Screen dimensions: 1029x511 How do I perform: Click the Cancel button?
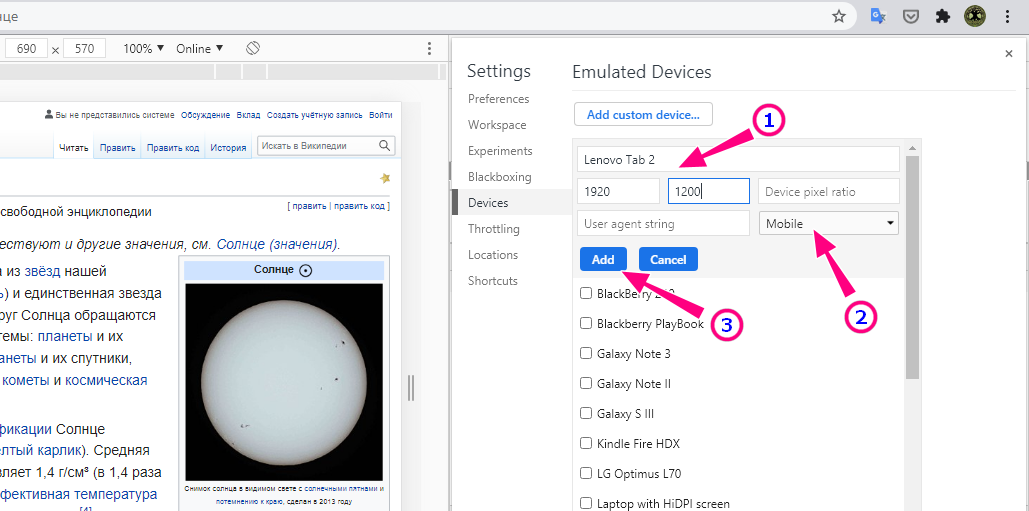click(x=668, y=259)
